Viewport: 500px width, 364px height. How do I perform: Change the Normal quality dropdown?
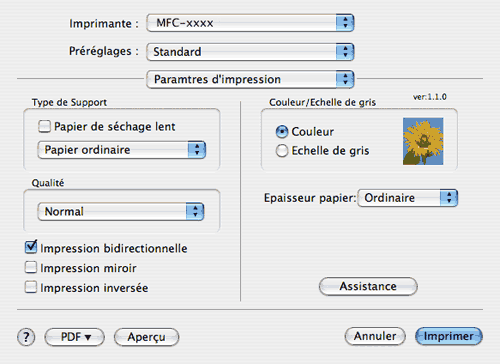[121, 211]
